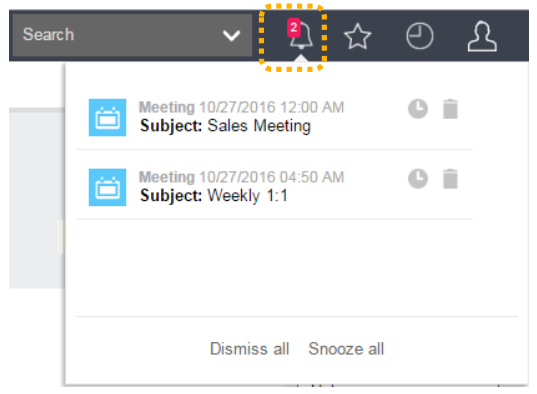Delete the Sales Meeting reminder
Viewport: 537px width, 394px height.
pos(450,109)
